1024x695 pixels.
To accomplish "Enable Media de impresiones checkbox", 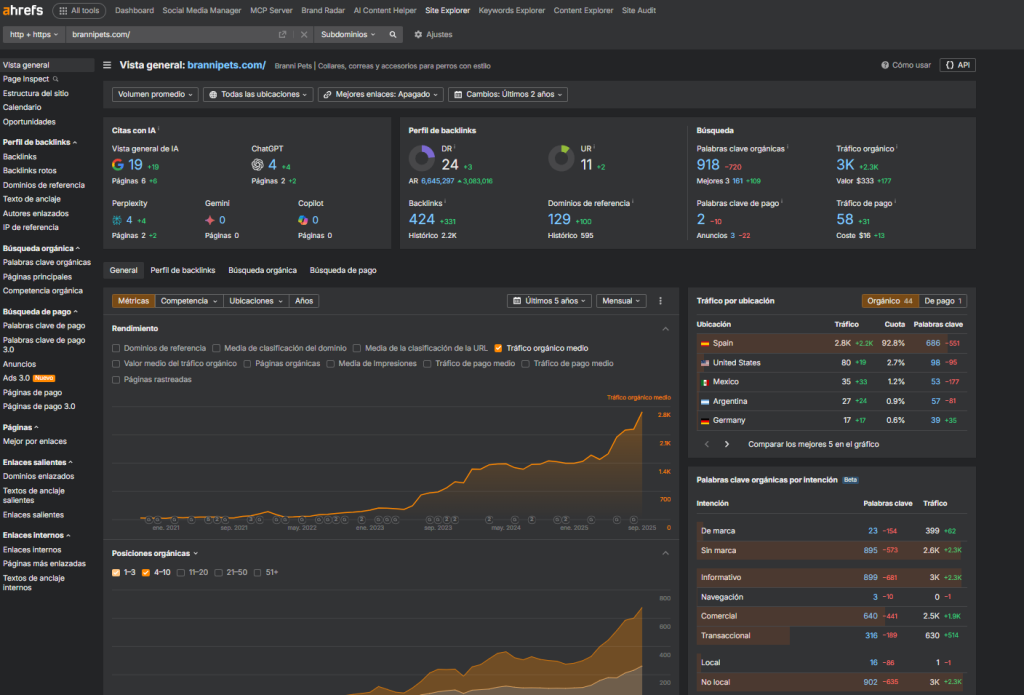I will [x=330, y=364].
